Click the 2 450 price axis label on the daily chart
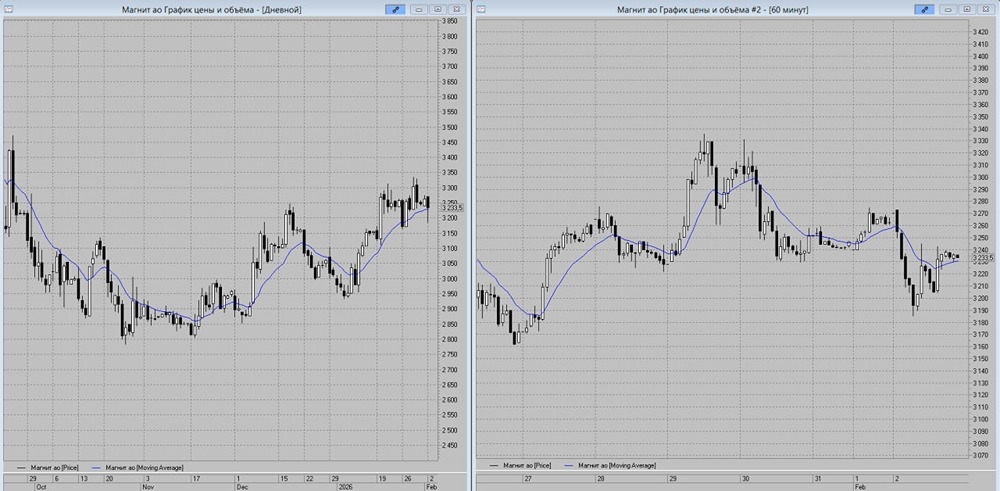 (450, 445)
